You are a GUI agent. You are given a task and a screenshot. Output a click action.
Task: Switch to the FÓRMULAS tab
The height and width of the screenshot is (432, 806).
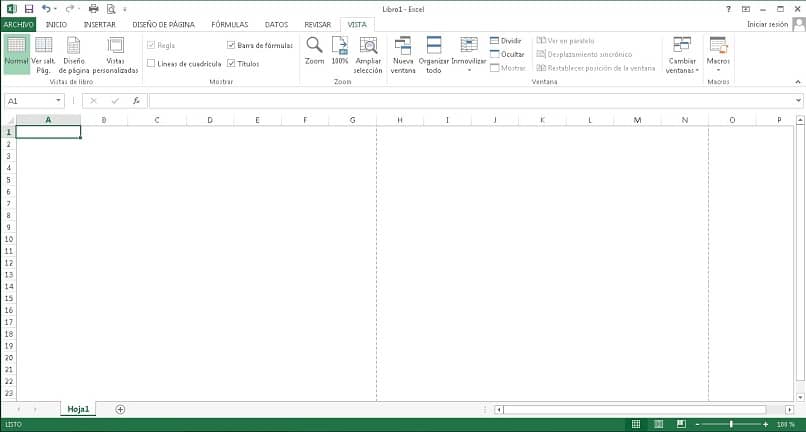tap(230, 24)
